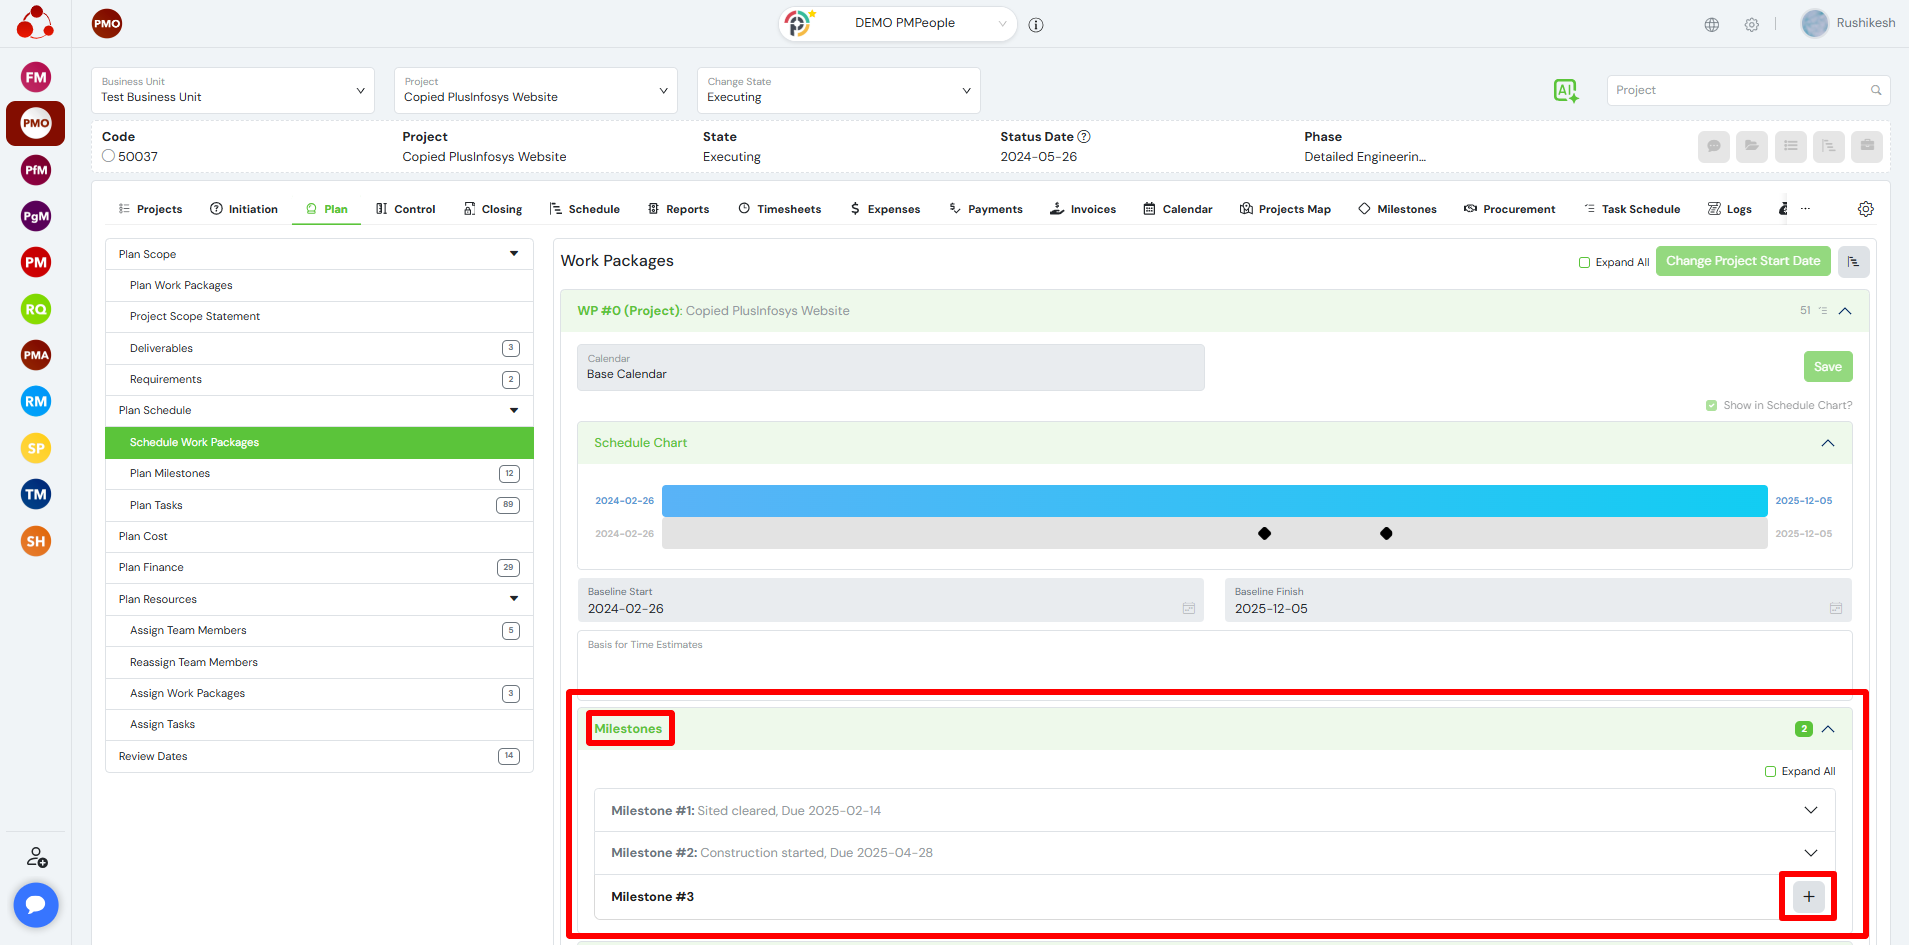Open the AI assistant icon
Image resolution: width=1909 pixels, height=945 pixels.
1565,91
